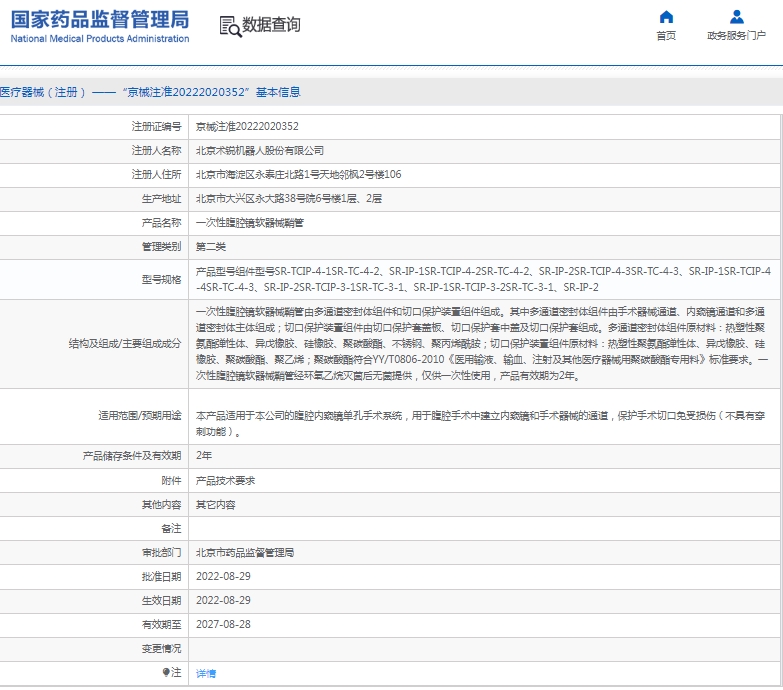
Task: Click the 注册证编号 row label
Action: coord(156,126)
